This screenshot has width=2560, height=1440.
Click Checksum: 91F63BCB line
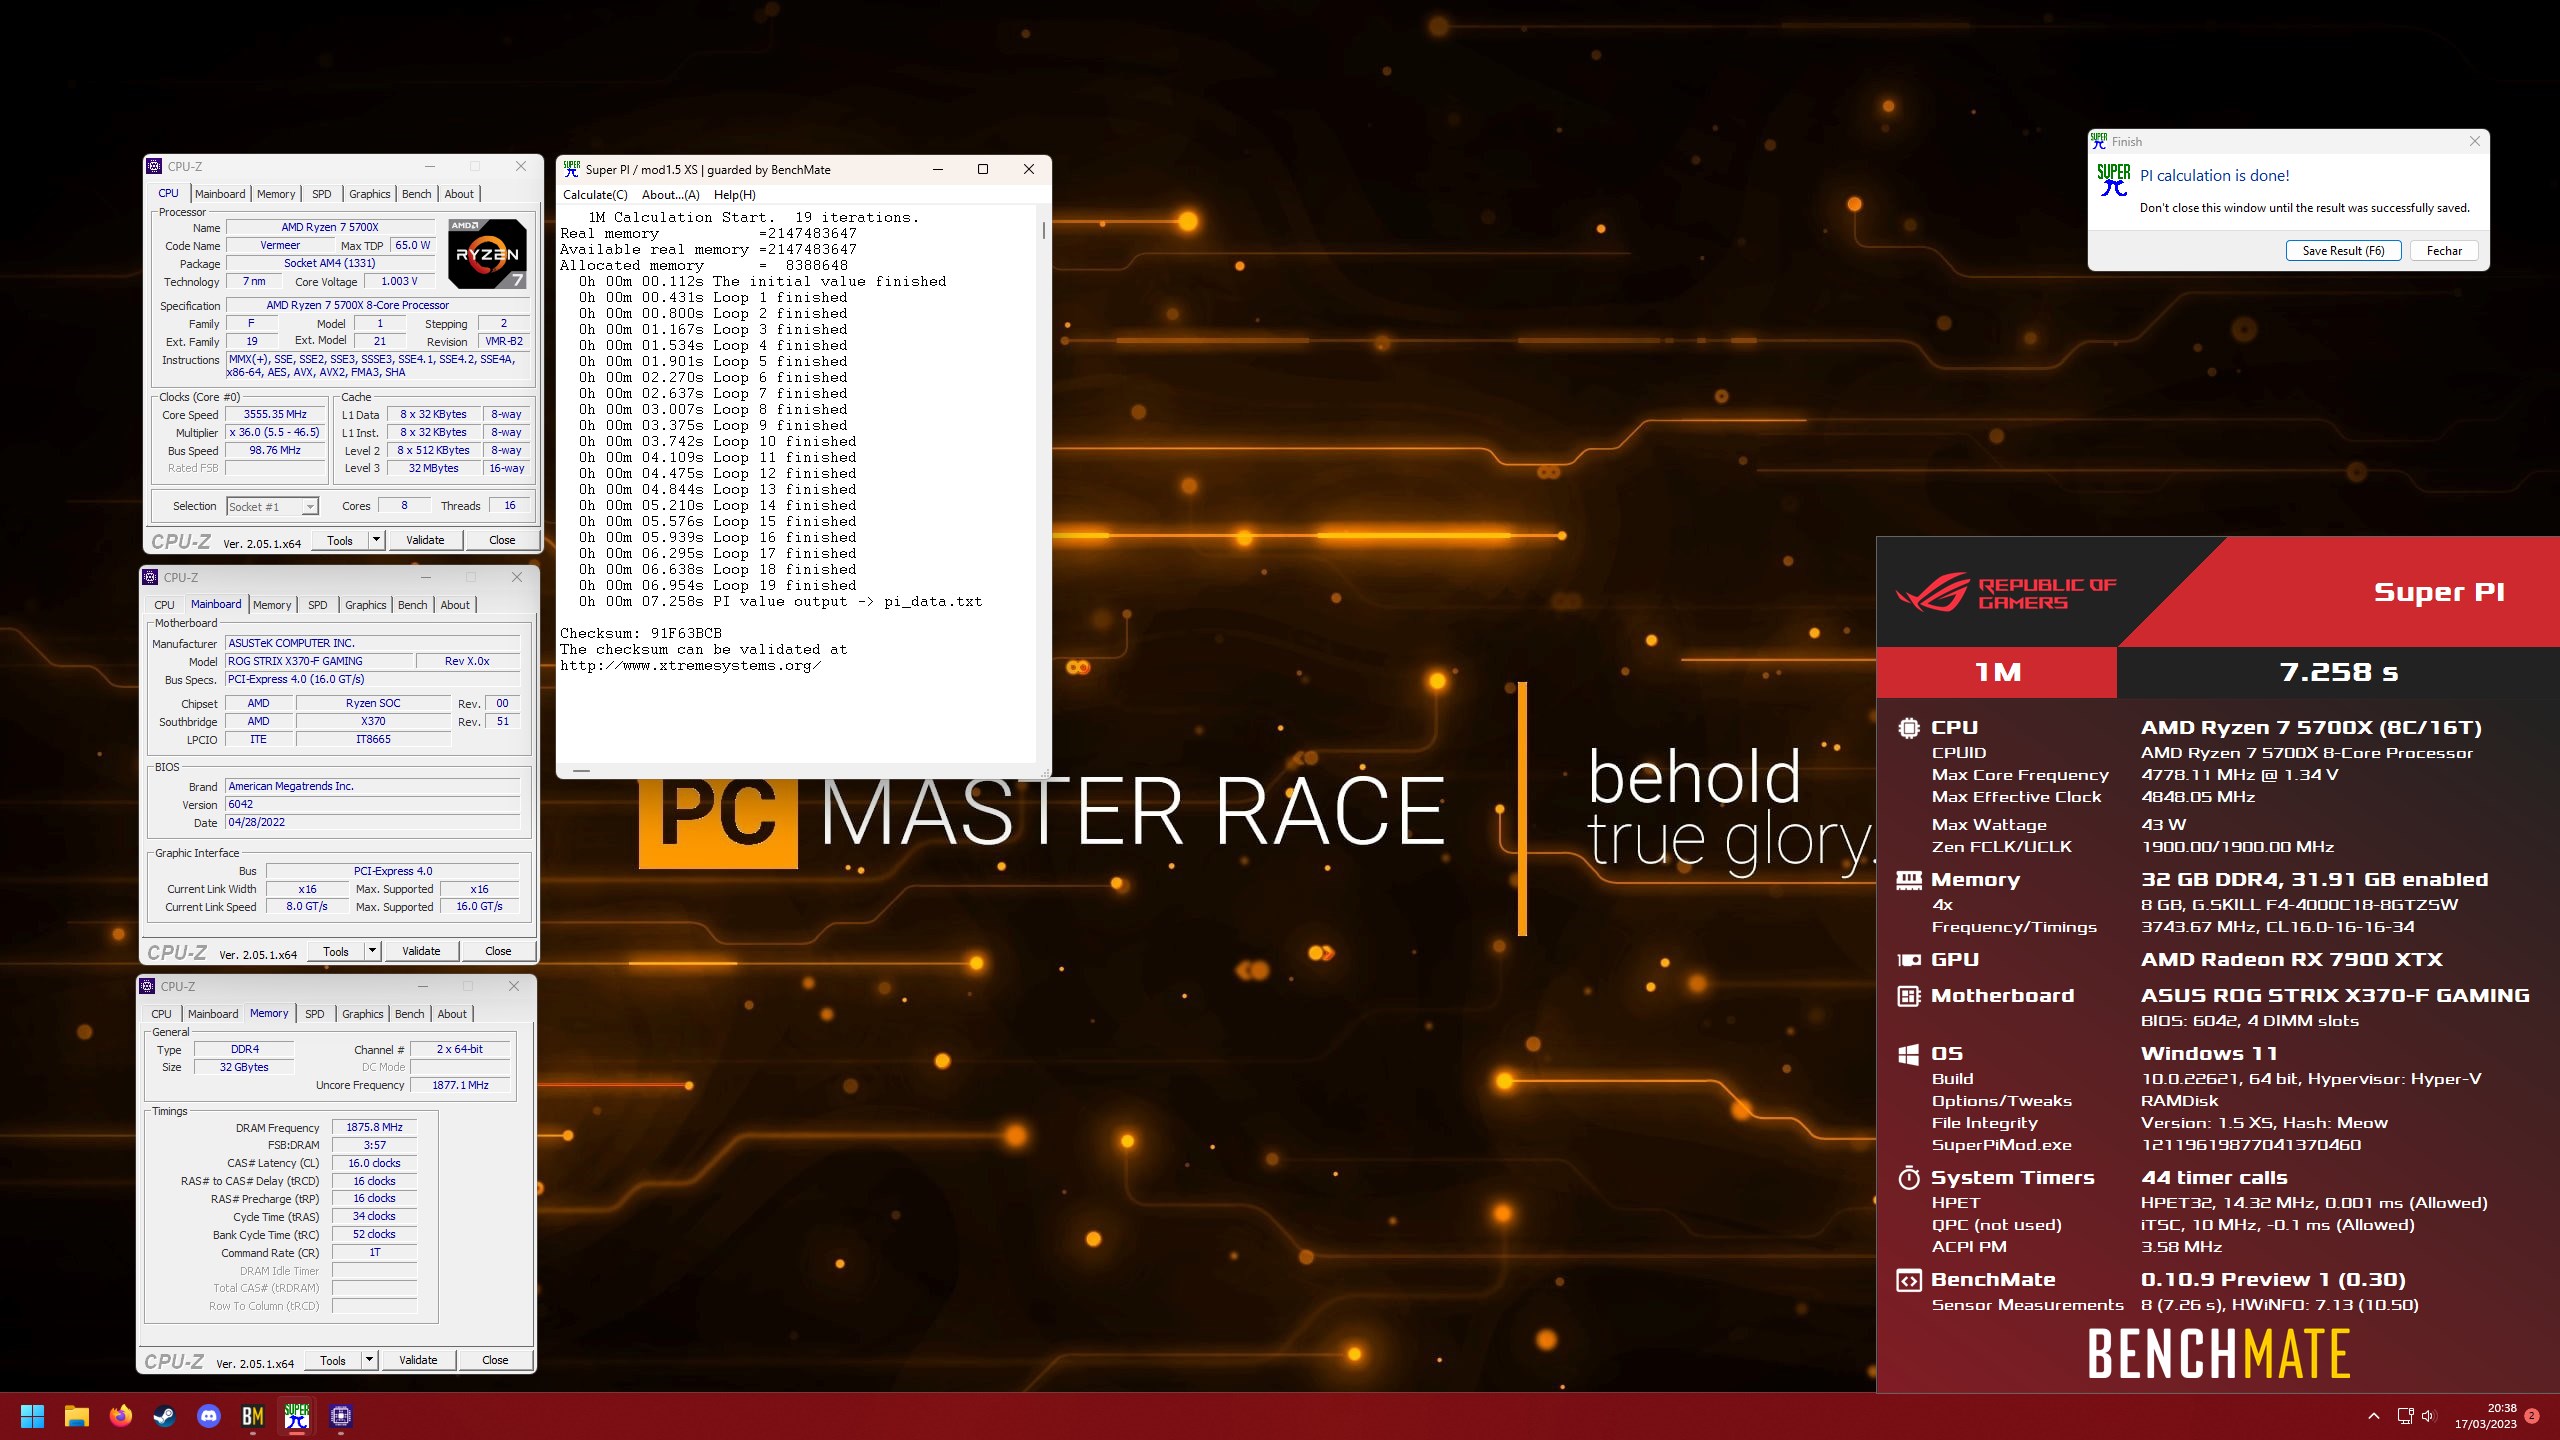tap(640, 634)
